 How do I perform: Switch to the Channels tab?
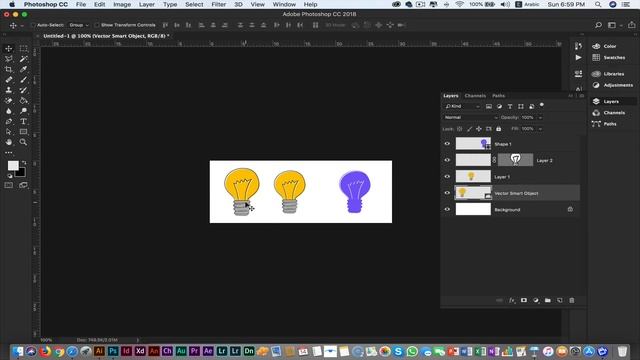coord(475,96)
